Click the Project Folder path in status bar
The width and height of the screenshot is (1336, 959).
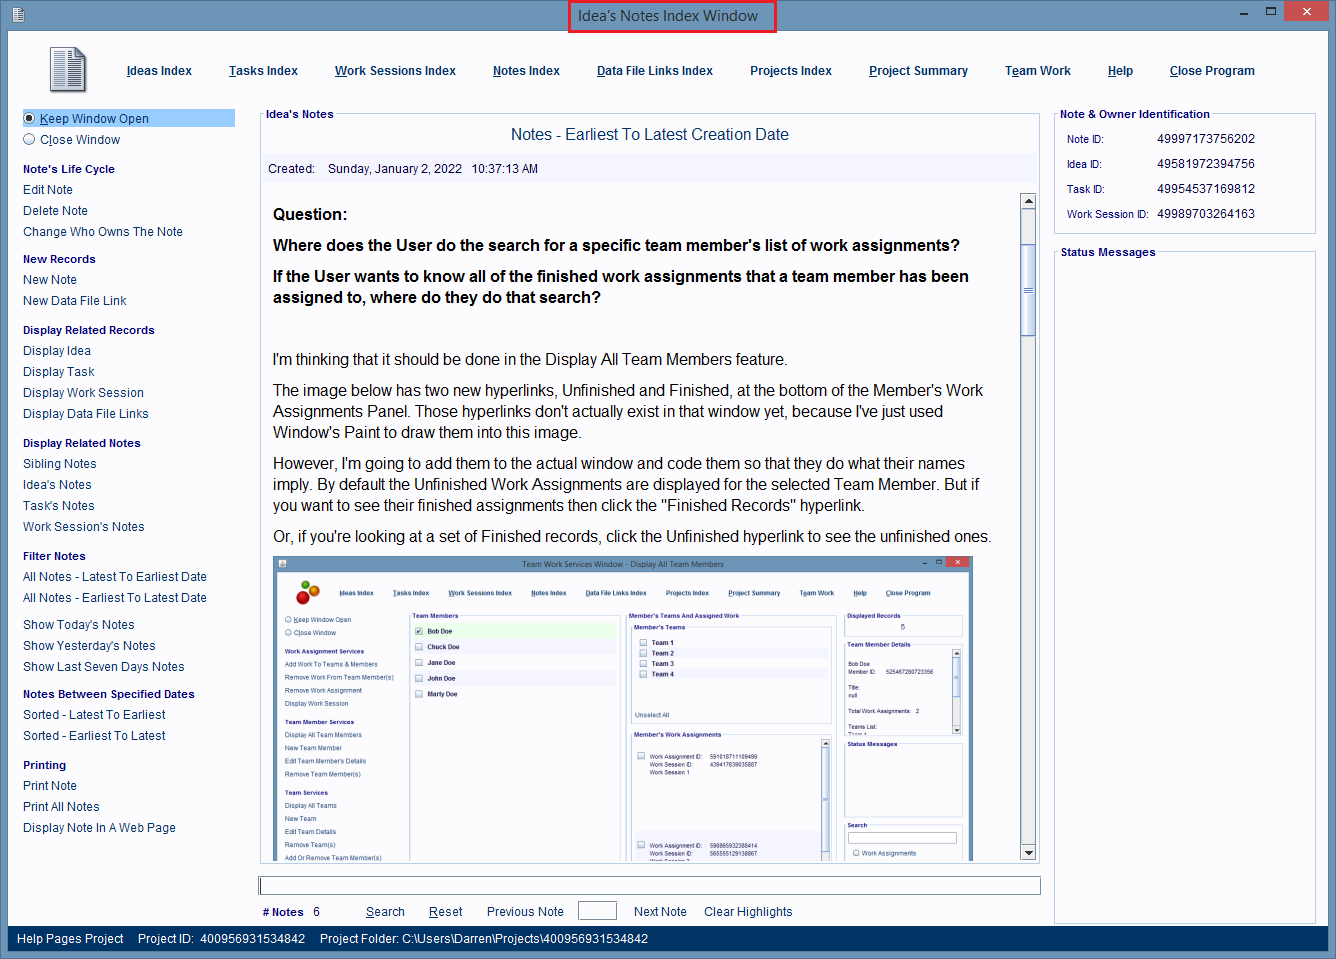[484, 939]
